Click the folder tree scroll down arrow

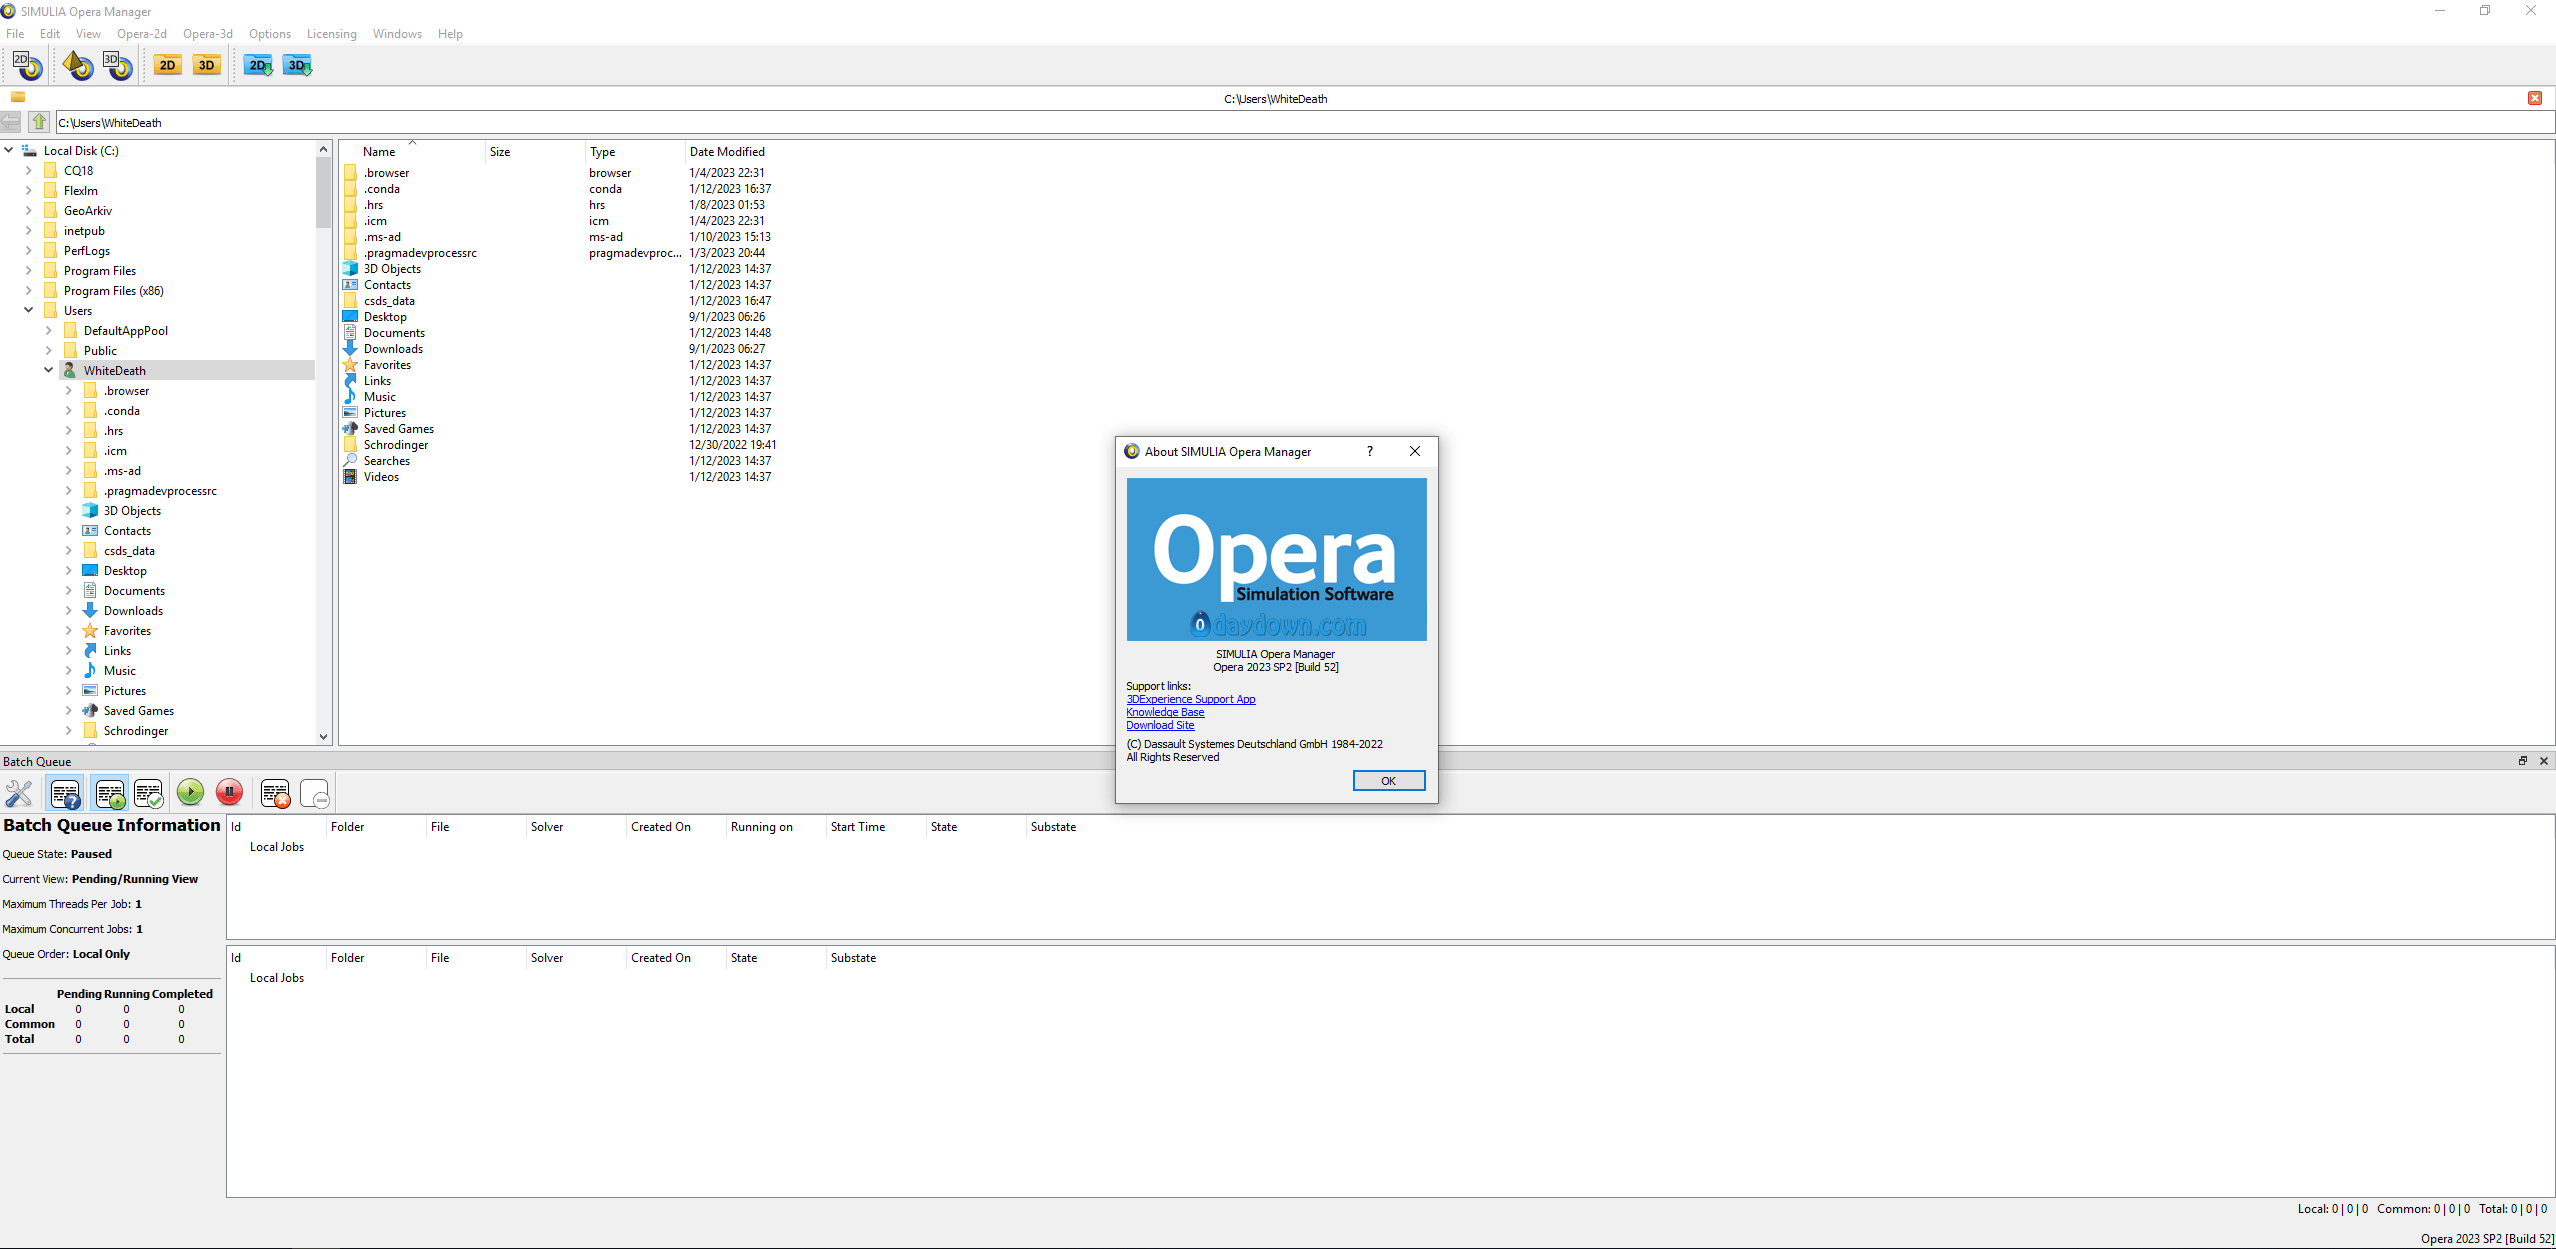point(323,736)
